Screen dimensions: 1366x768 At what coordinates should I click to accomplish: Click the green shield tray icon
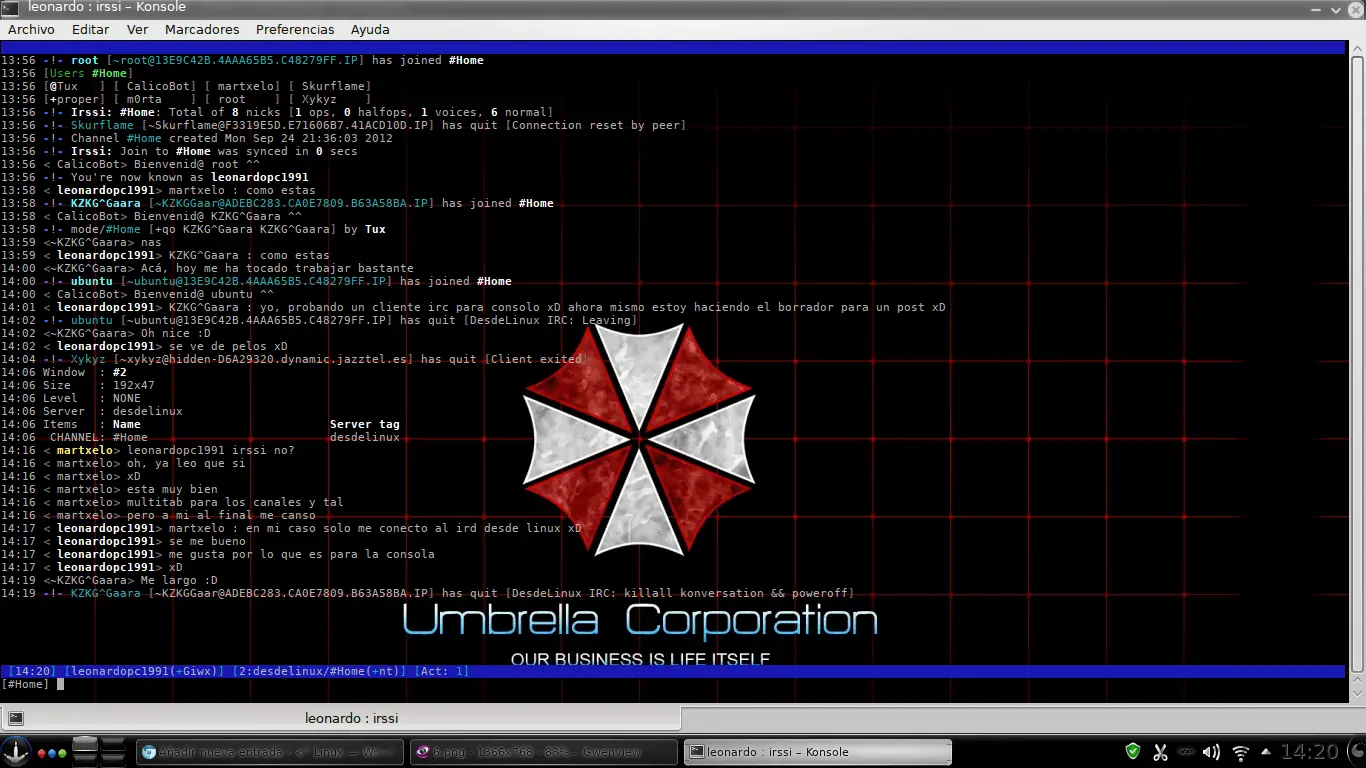pos(1133,751)
